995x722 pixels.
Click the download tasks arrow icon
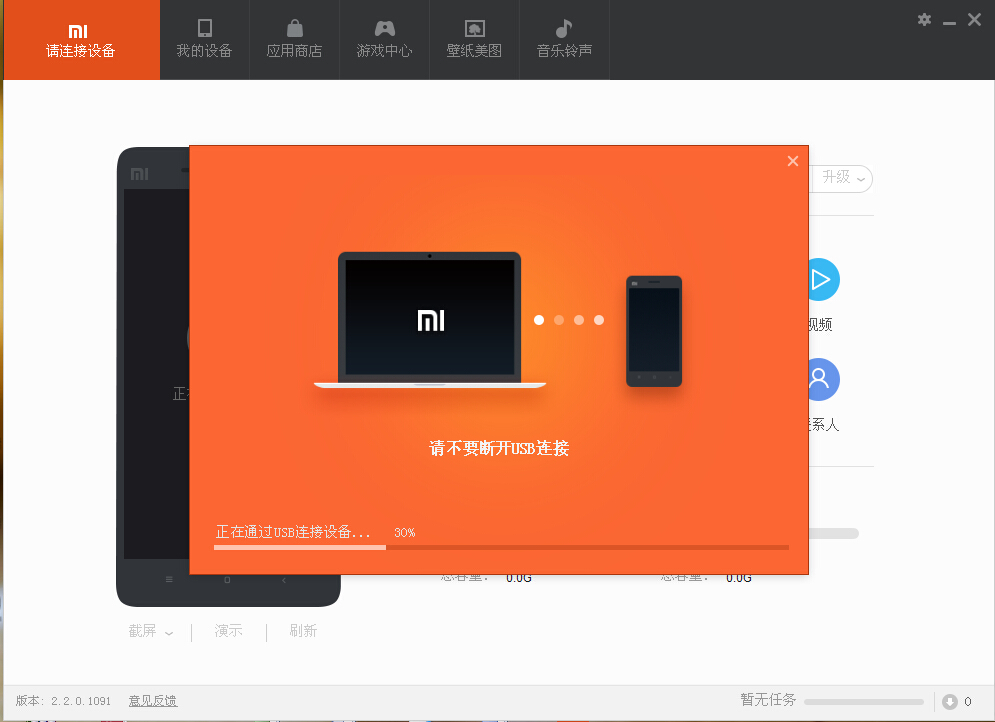949,702
